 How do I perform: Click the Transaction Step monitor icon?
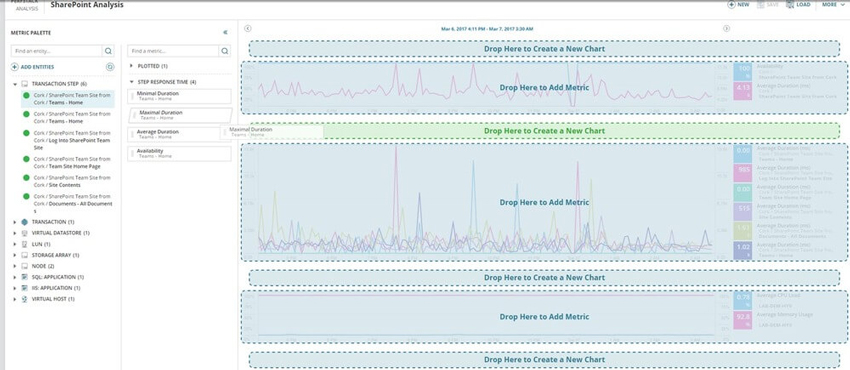pos(24,85)
